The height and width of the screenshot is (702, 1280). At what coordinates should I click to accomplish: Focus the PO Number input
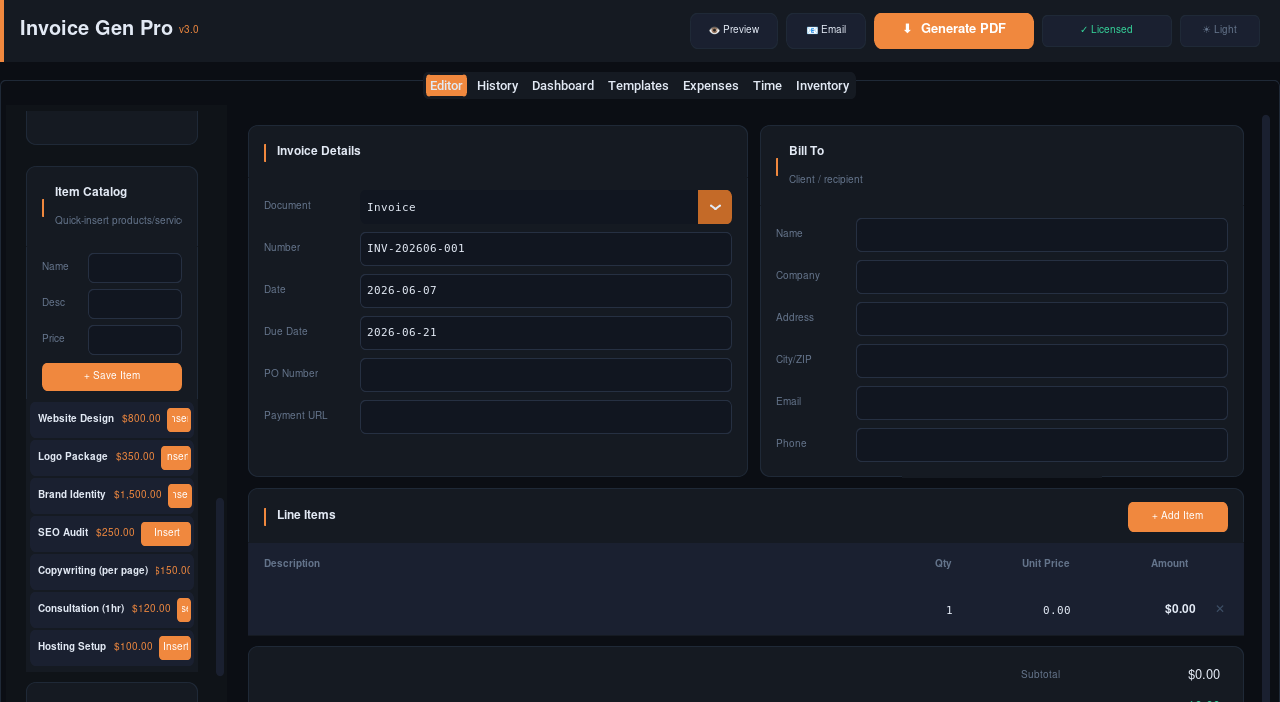coord(546,375)
